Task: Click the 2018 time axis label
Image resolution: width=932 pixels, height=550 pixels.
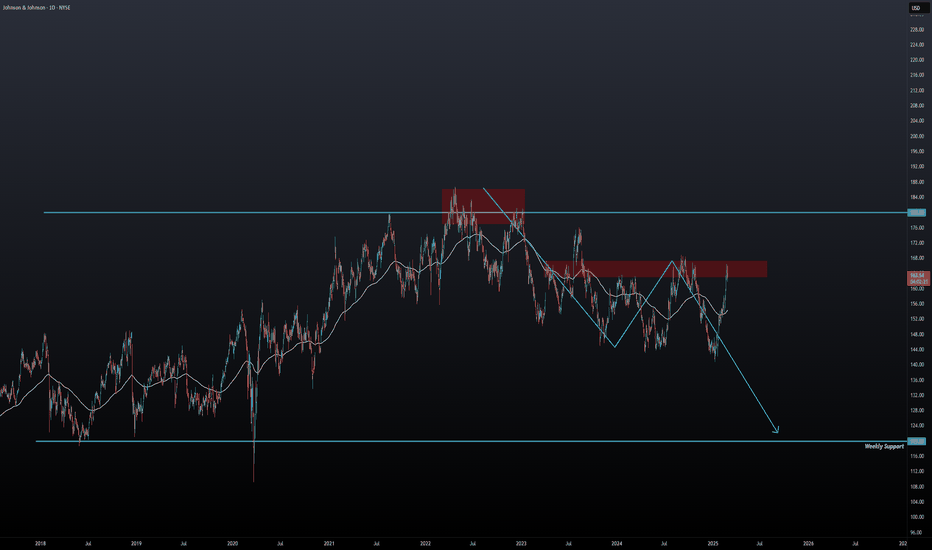Action: (40, 543)
